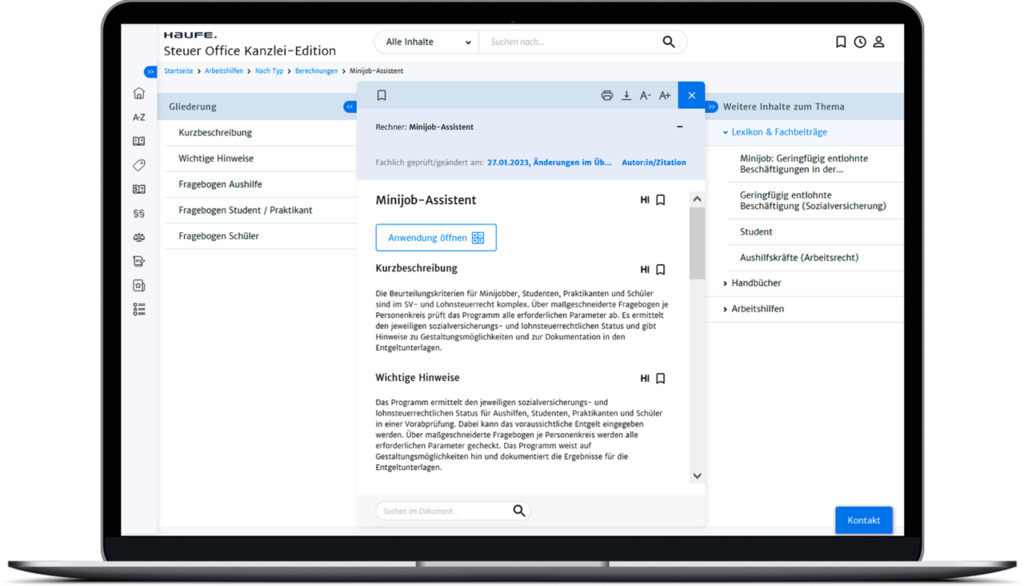The height and width of the screenshot is (586, 1024).
Task: Click the document scrollbar down arrow
Action: click(697, 476)
